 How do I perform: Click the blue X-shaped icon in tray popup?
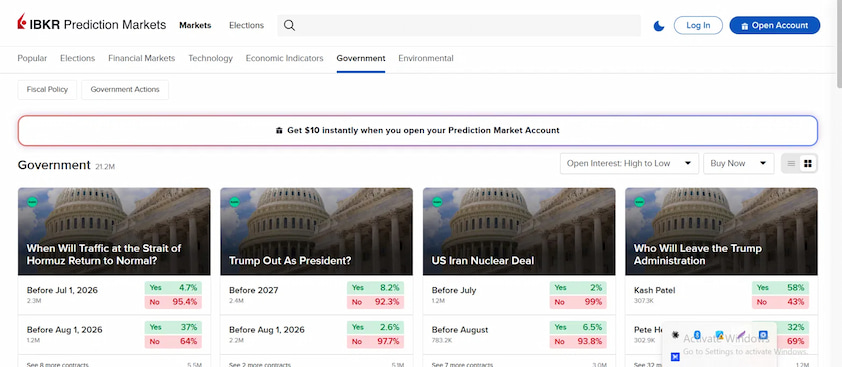pos(676,357)
